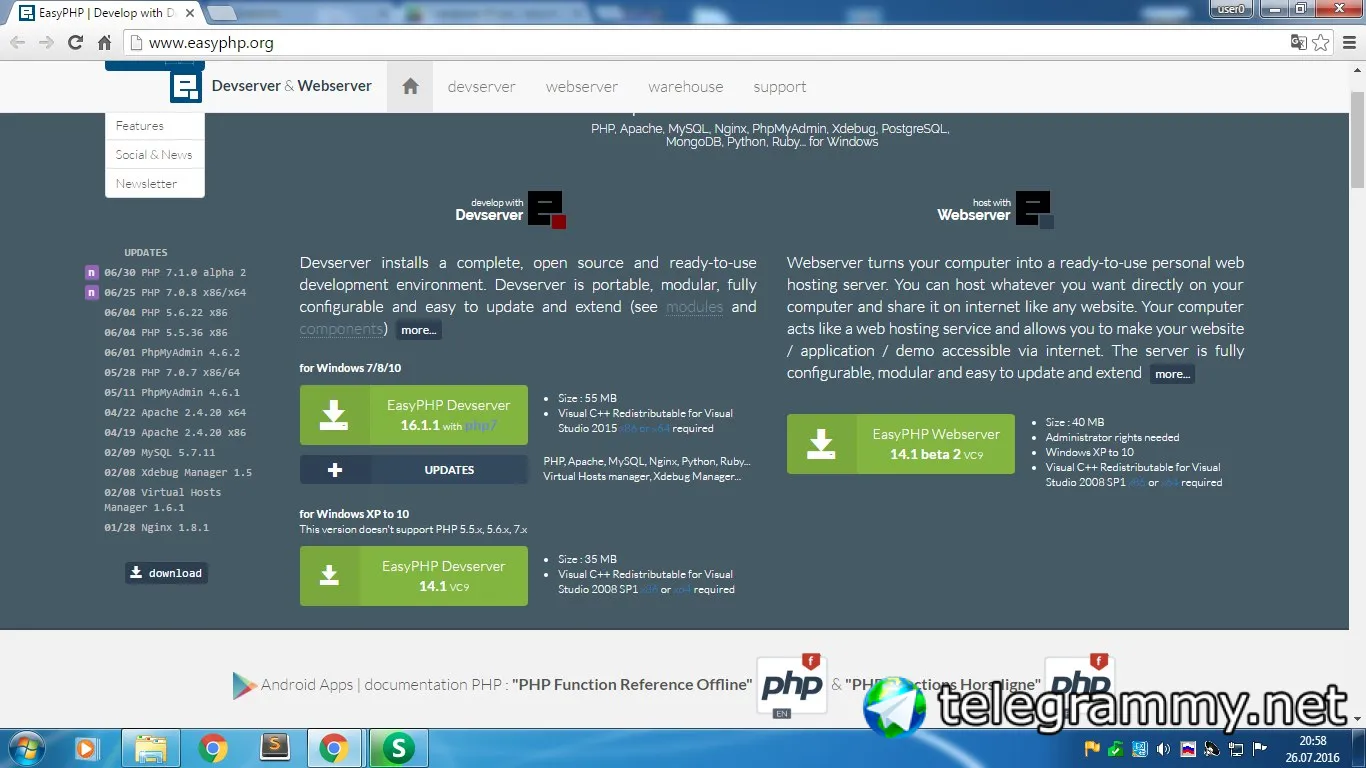1366x768 pixels.
Task: Click the Devserver logo above the description
Action: point(545,208)
